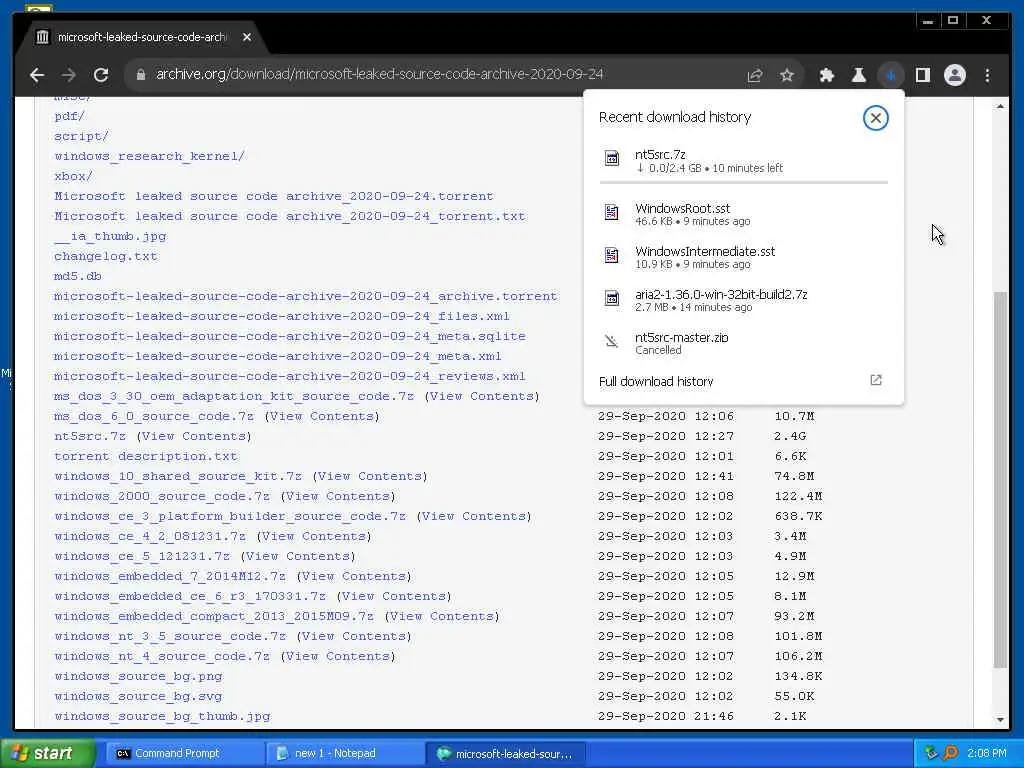1024x768 pixels.
Task: Bookmark this page with the star icon
Action: [x=787, y=75]
